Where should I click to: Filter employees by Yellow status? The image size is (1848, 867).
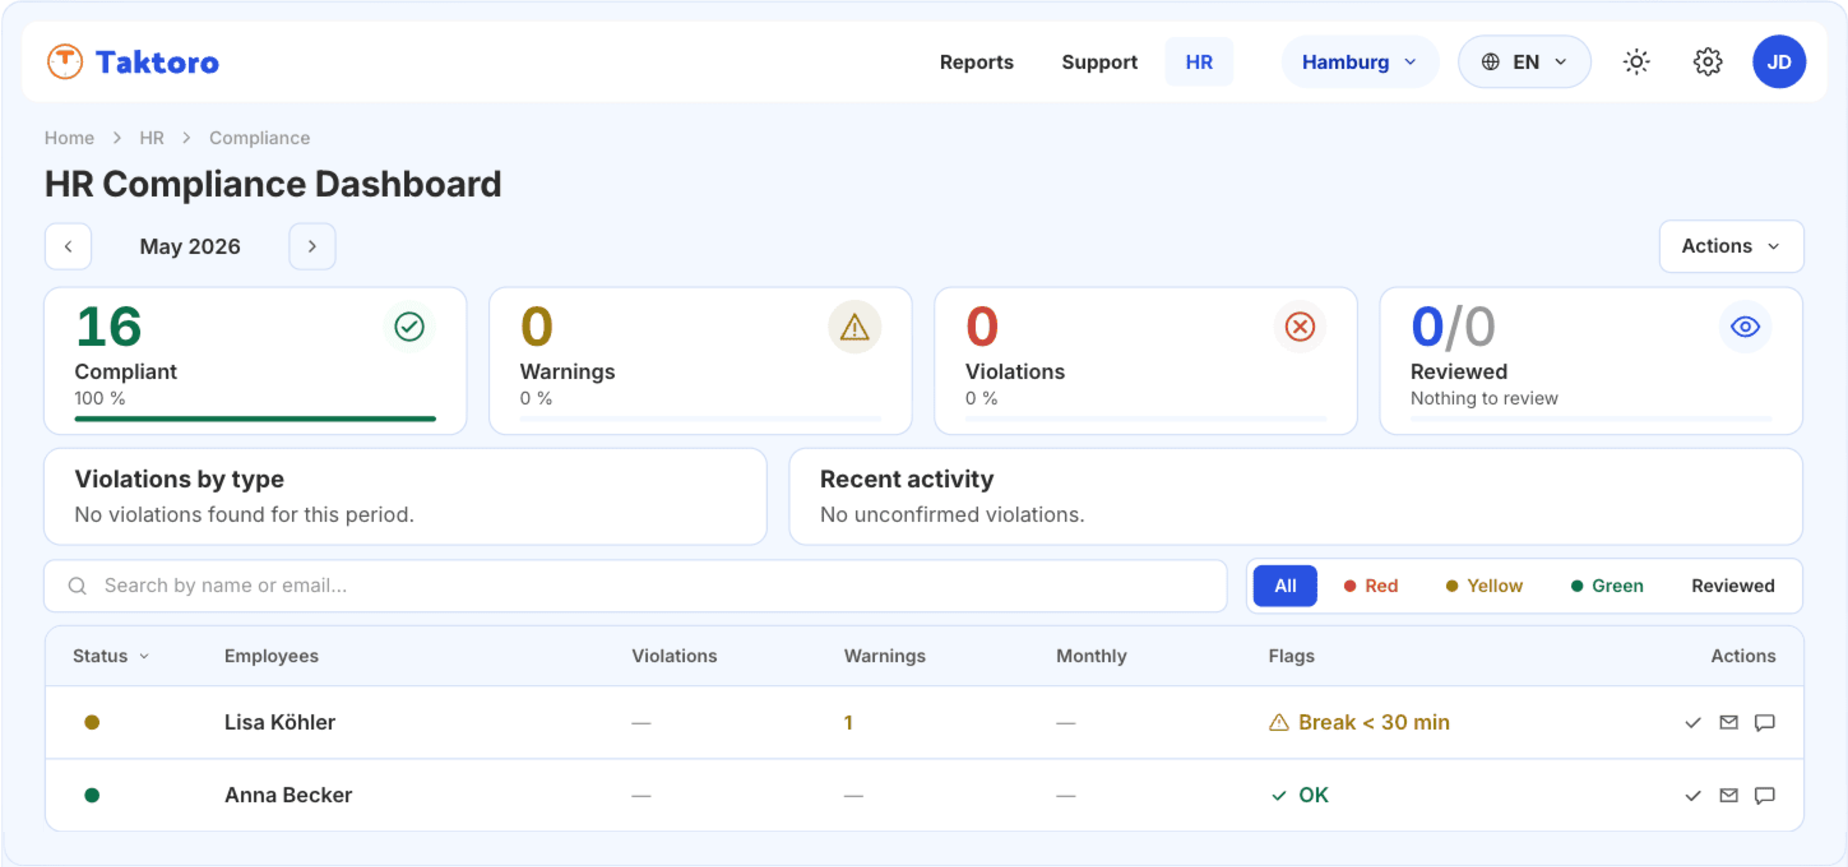point(1484,586)
